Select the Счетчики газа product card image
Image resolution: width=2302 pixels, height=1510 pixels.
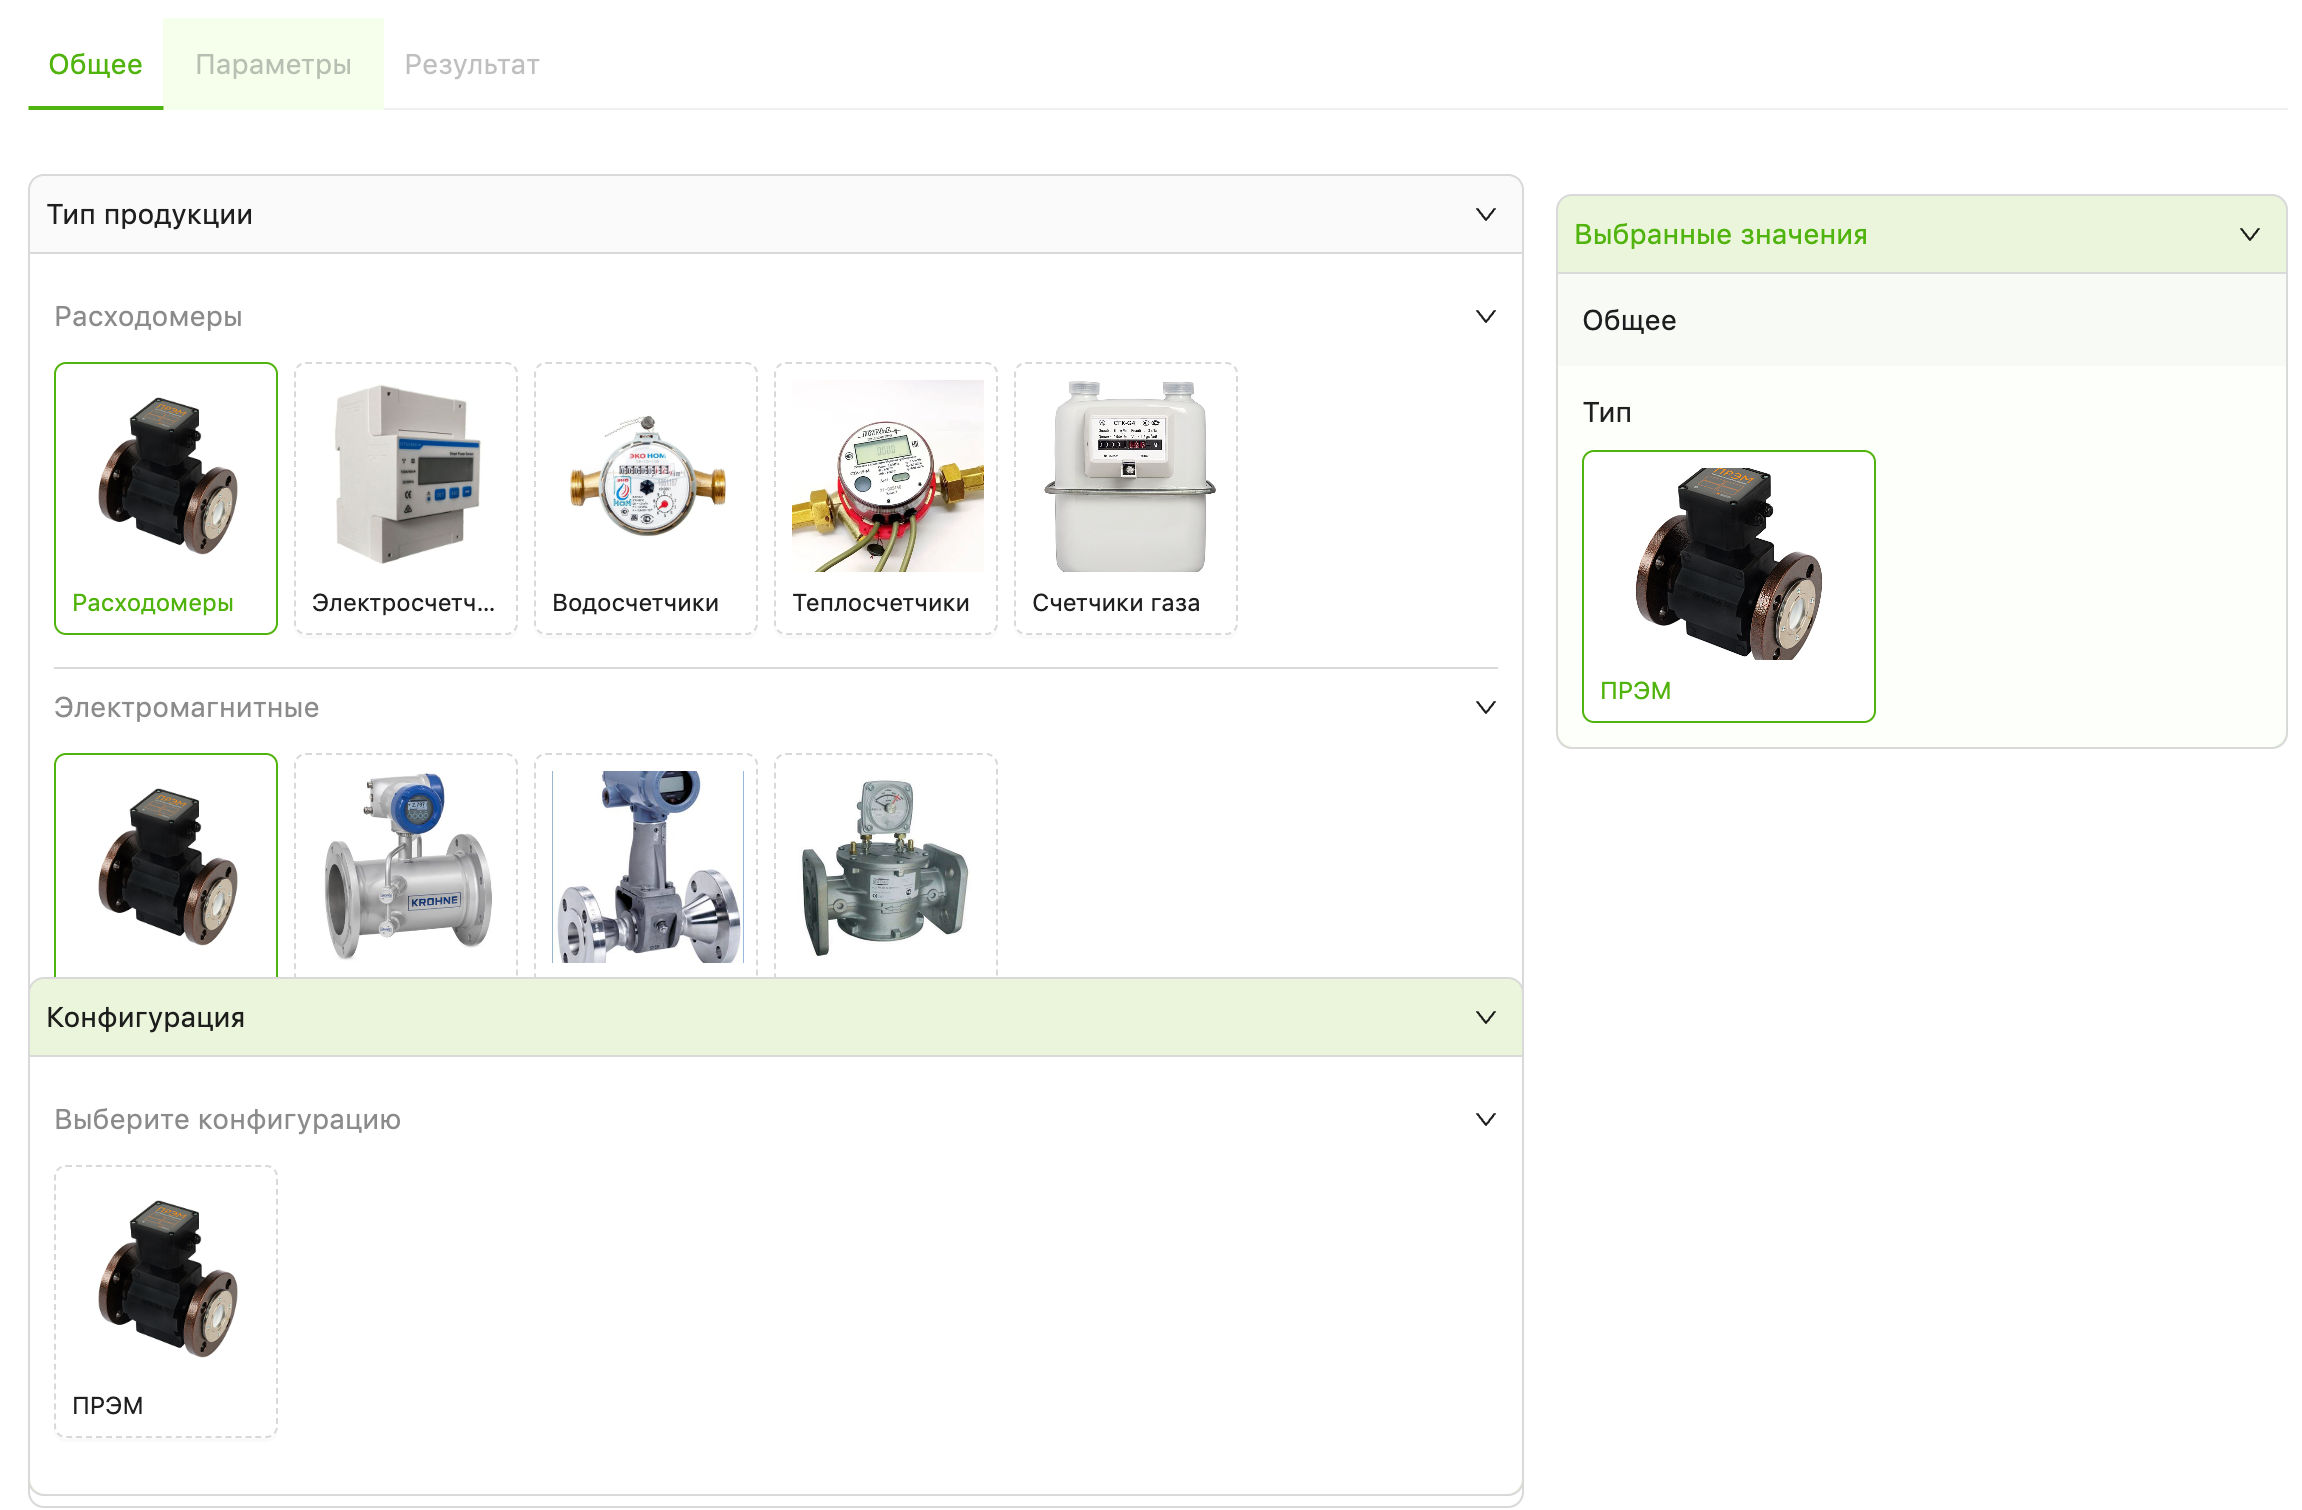coord(1127,476)
